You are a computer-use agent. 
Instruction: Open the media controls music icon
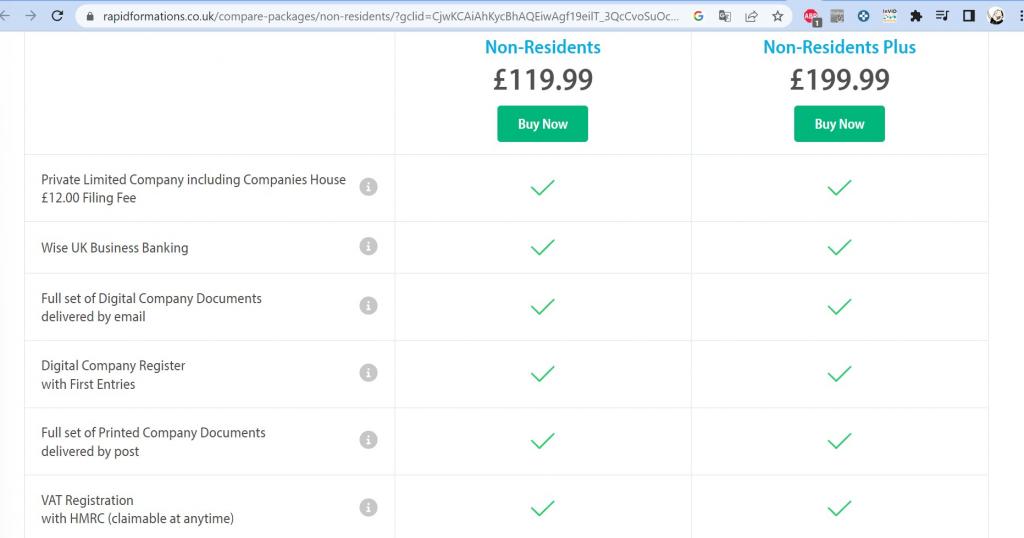pos(941,16)
